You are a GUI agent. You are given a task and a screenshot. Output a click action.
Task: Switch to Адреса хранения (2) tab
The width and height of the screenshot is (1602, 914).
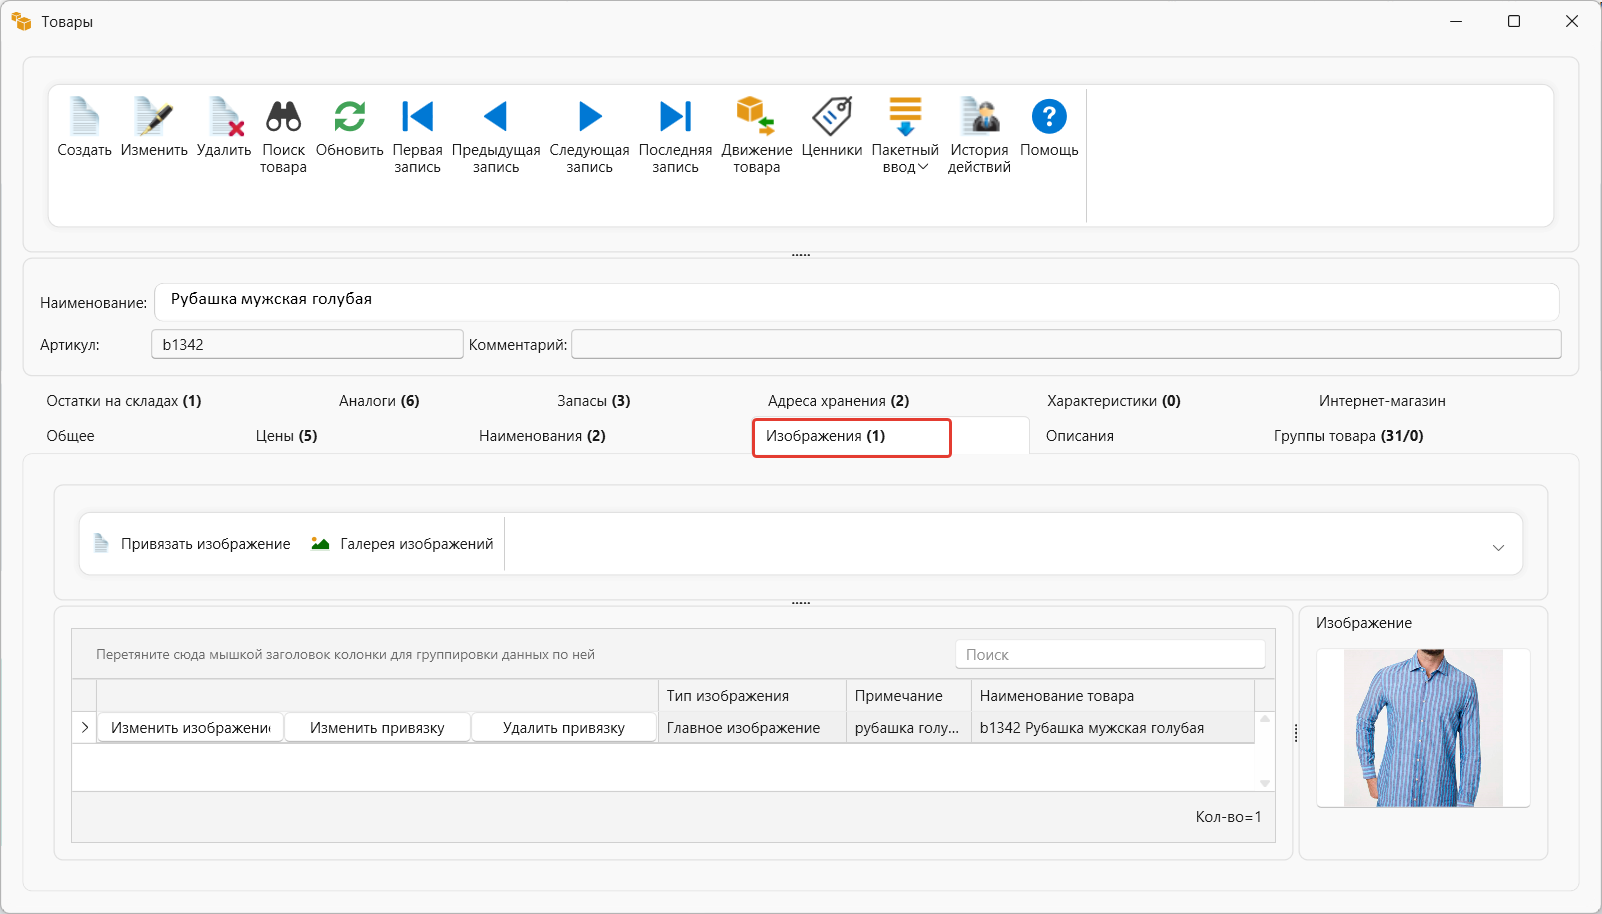pos(838,401)
